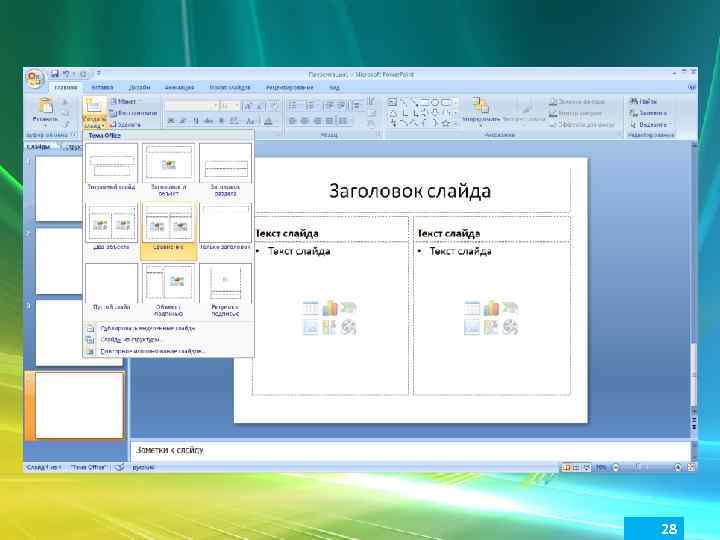Click the numbered list icon

pos(309,106)
